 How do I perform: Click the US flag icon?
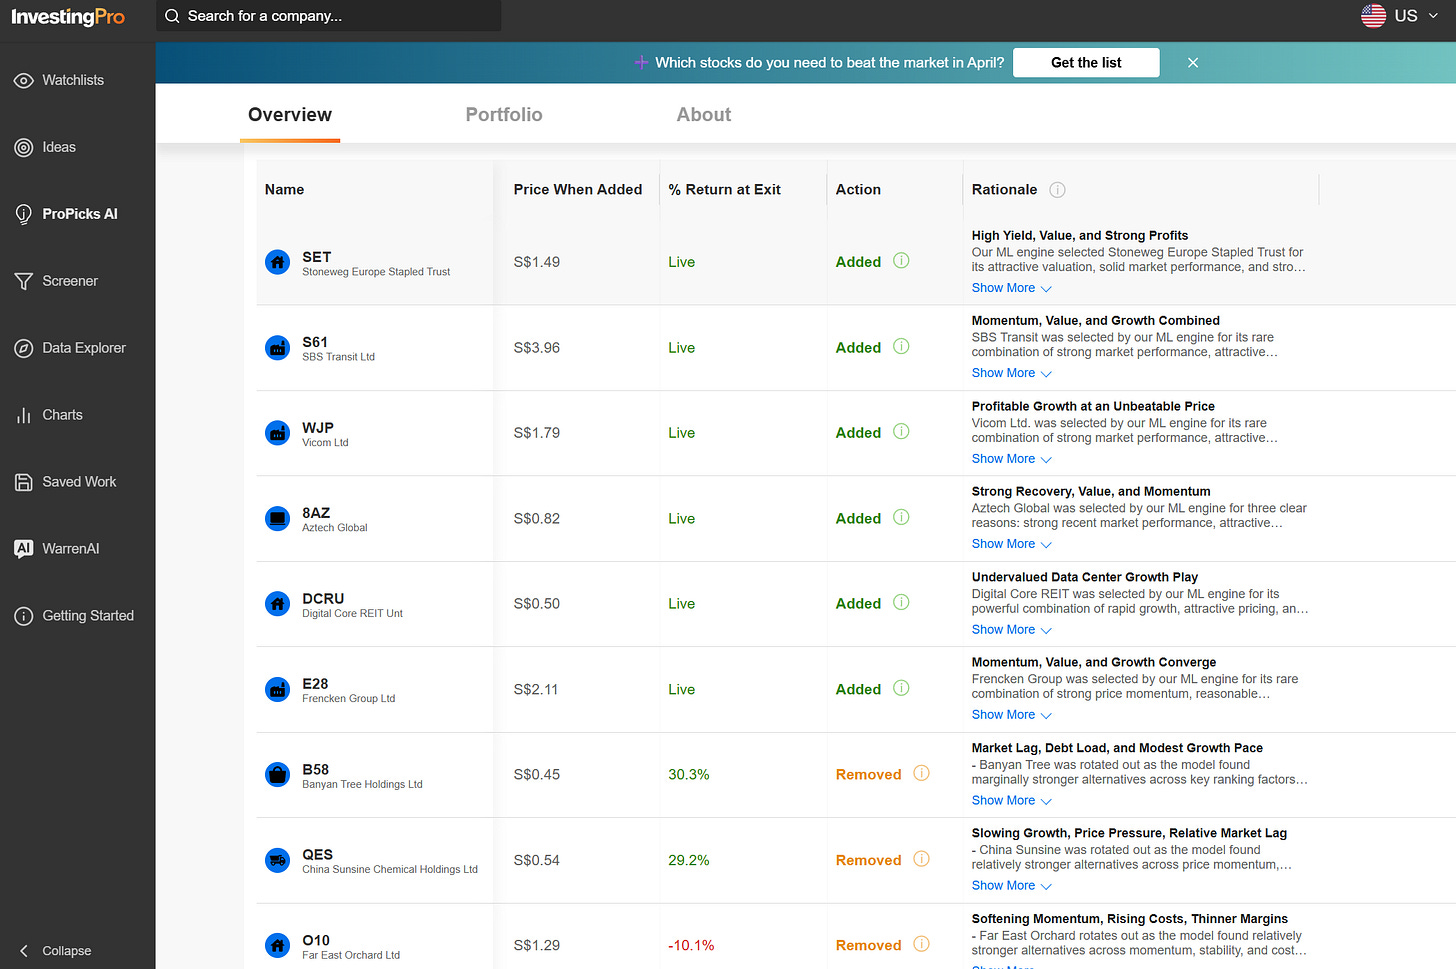pyautogui.click(x=1373, y=16)
